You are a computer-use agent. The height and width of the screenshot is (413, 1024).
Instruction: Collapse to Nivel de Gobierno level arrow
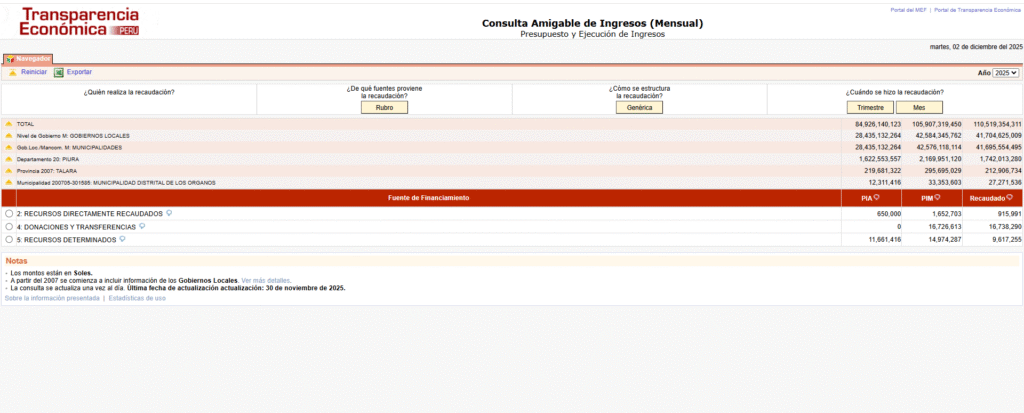click(x=9, y=135)
